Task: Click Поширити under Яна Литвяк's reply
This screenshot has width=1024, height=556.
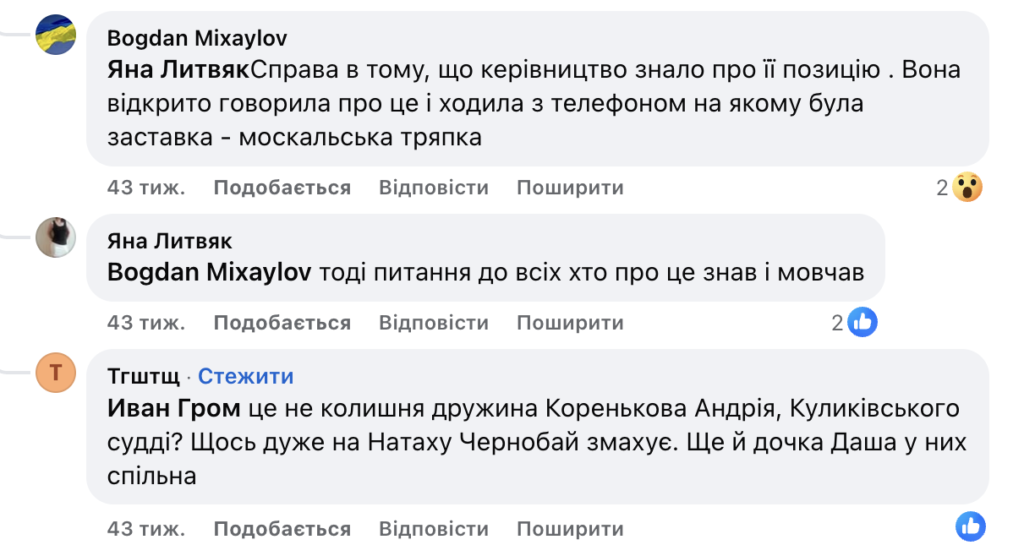Action: pos(570,323)
